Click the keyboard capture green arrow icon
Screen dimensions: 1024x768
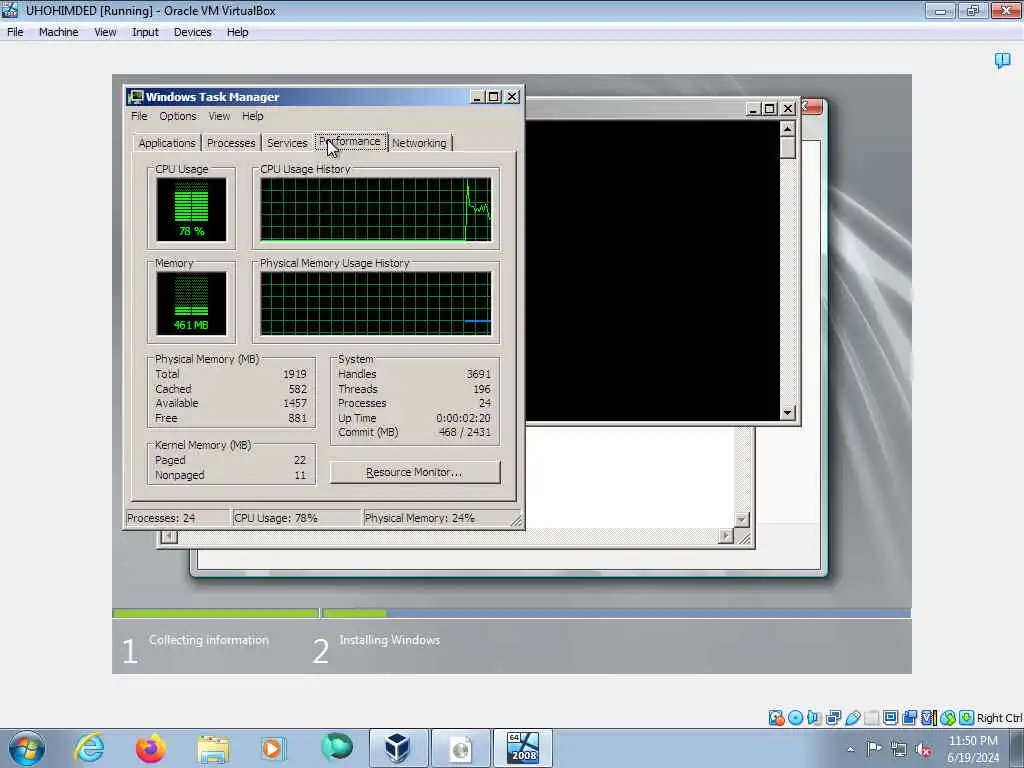click(967, 718)
